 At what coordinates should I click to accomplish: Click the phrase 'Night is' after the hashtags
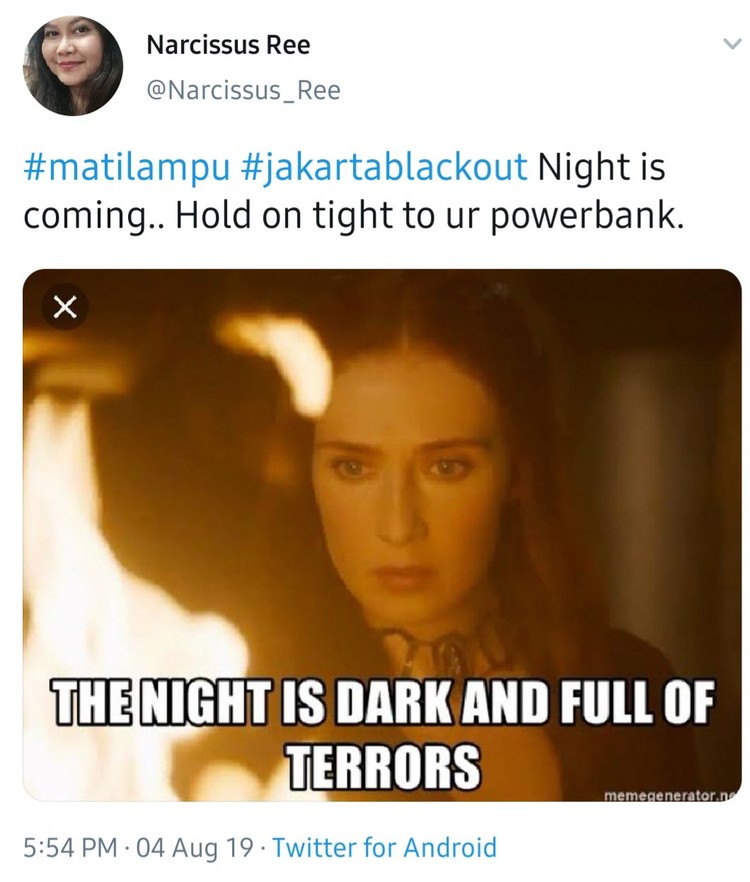601,169
